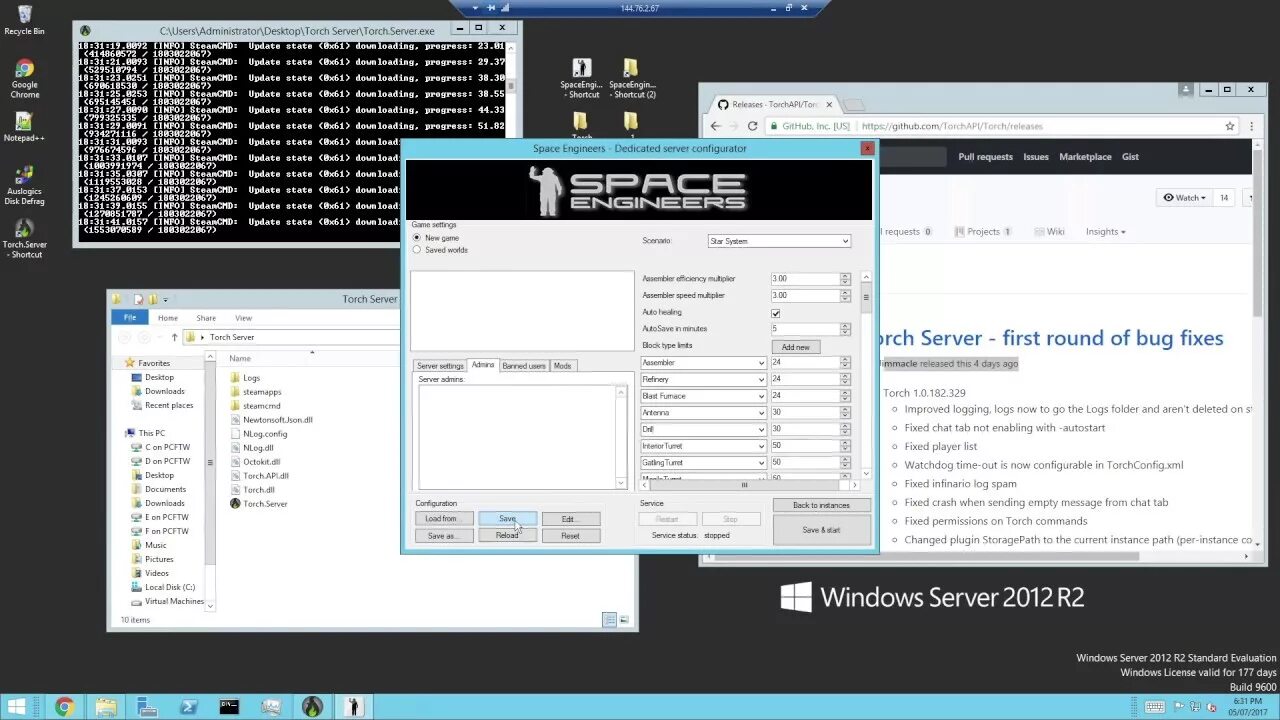Open Auslogics Disk Defrag icon
1280x720 pixels.
tap(24, 186)
